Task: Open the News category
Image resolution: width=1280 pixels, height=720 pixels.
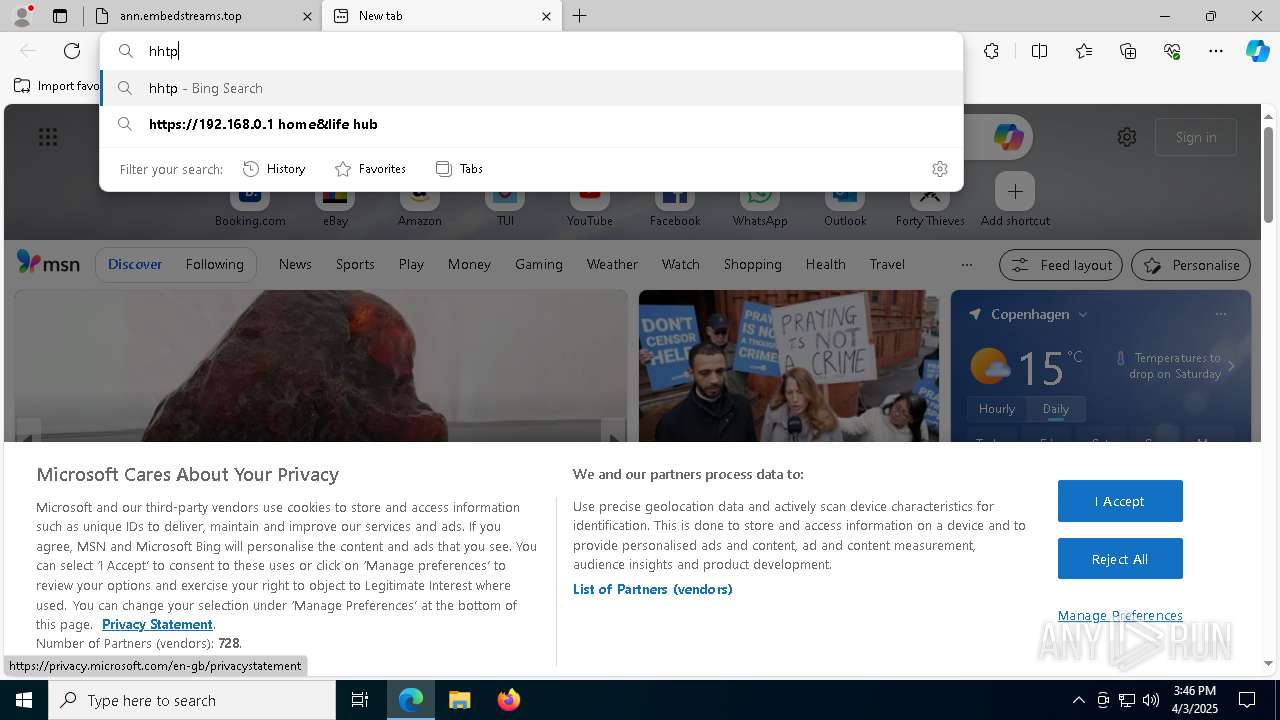Action: tap(295, 265)
